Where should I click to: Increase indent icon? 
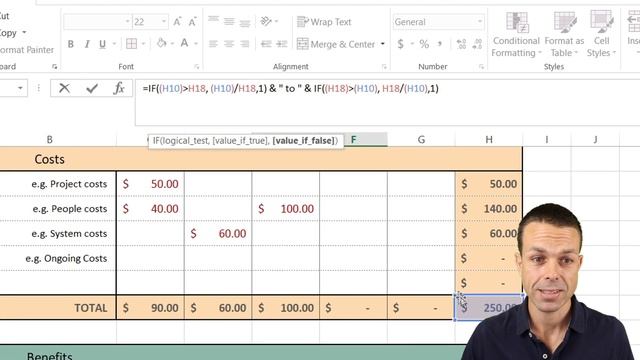(x=282, y=44)
